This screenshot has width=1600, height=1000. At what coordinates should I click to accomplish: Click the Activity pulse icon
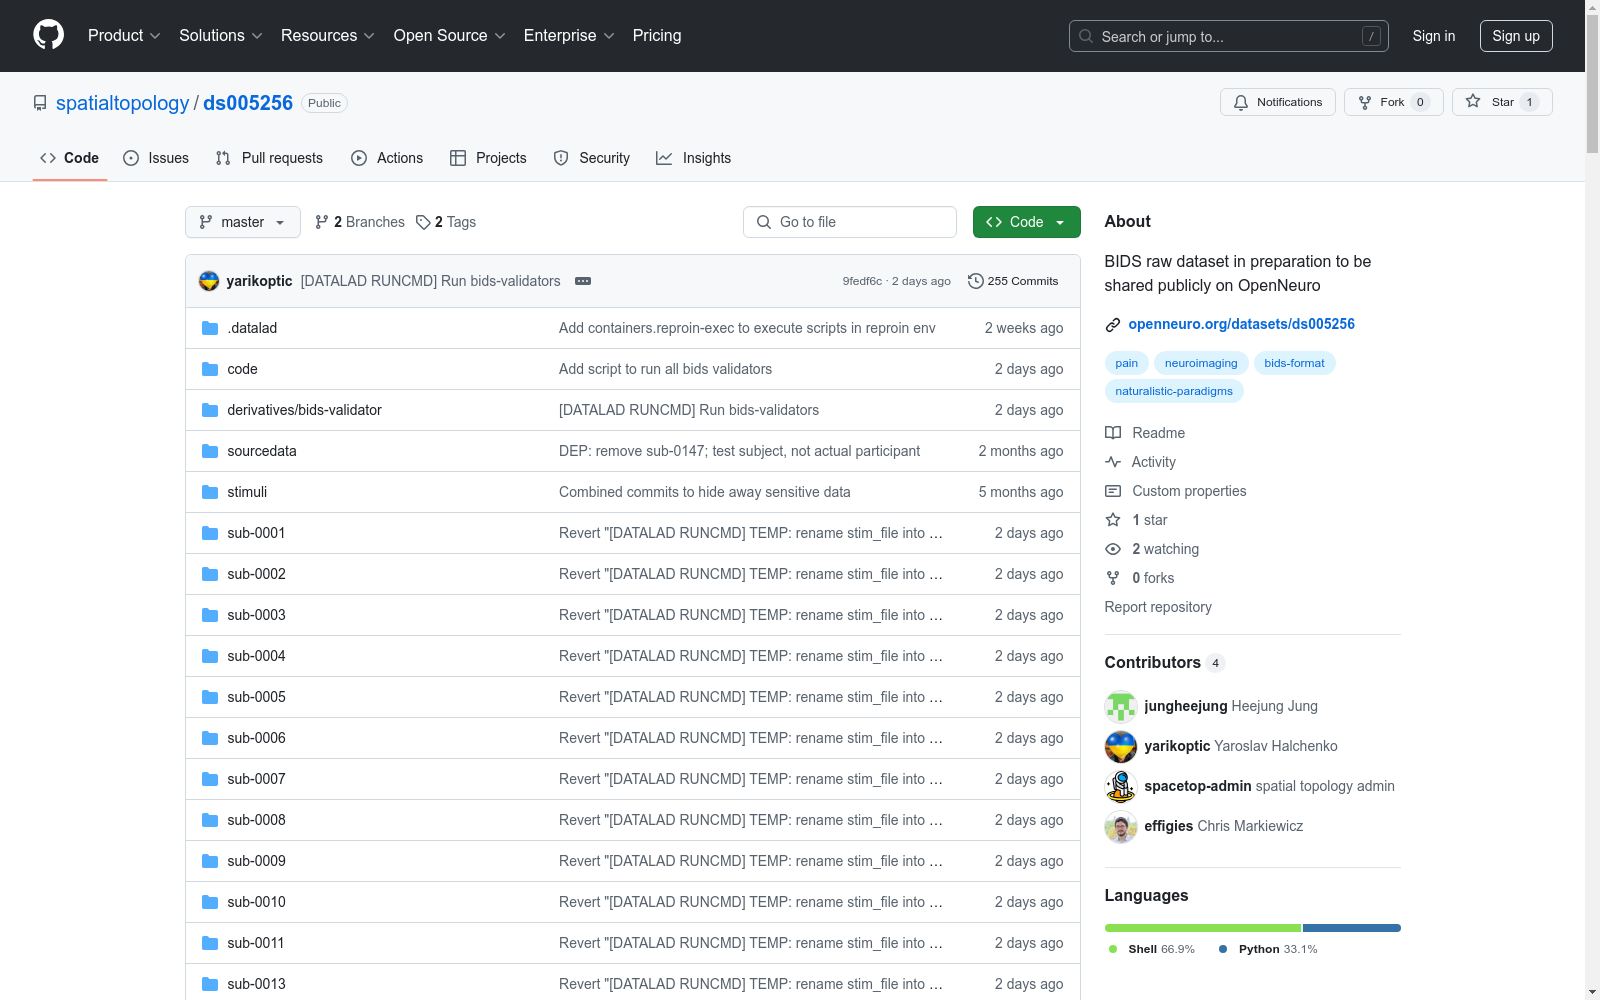click(x=1113, y=462)
